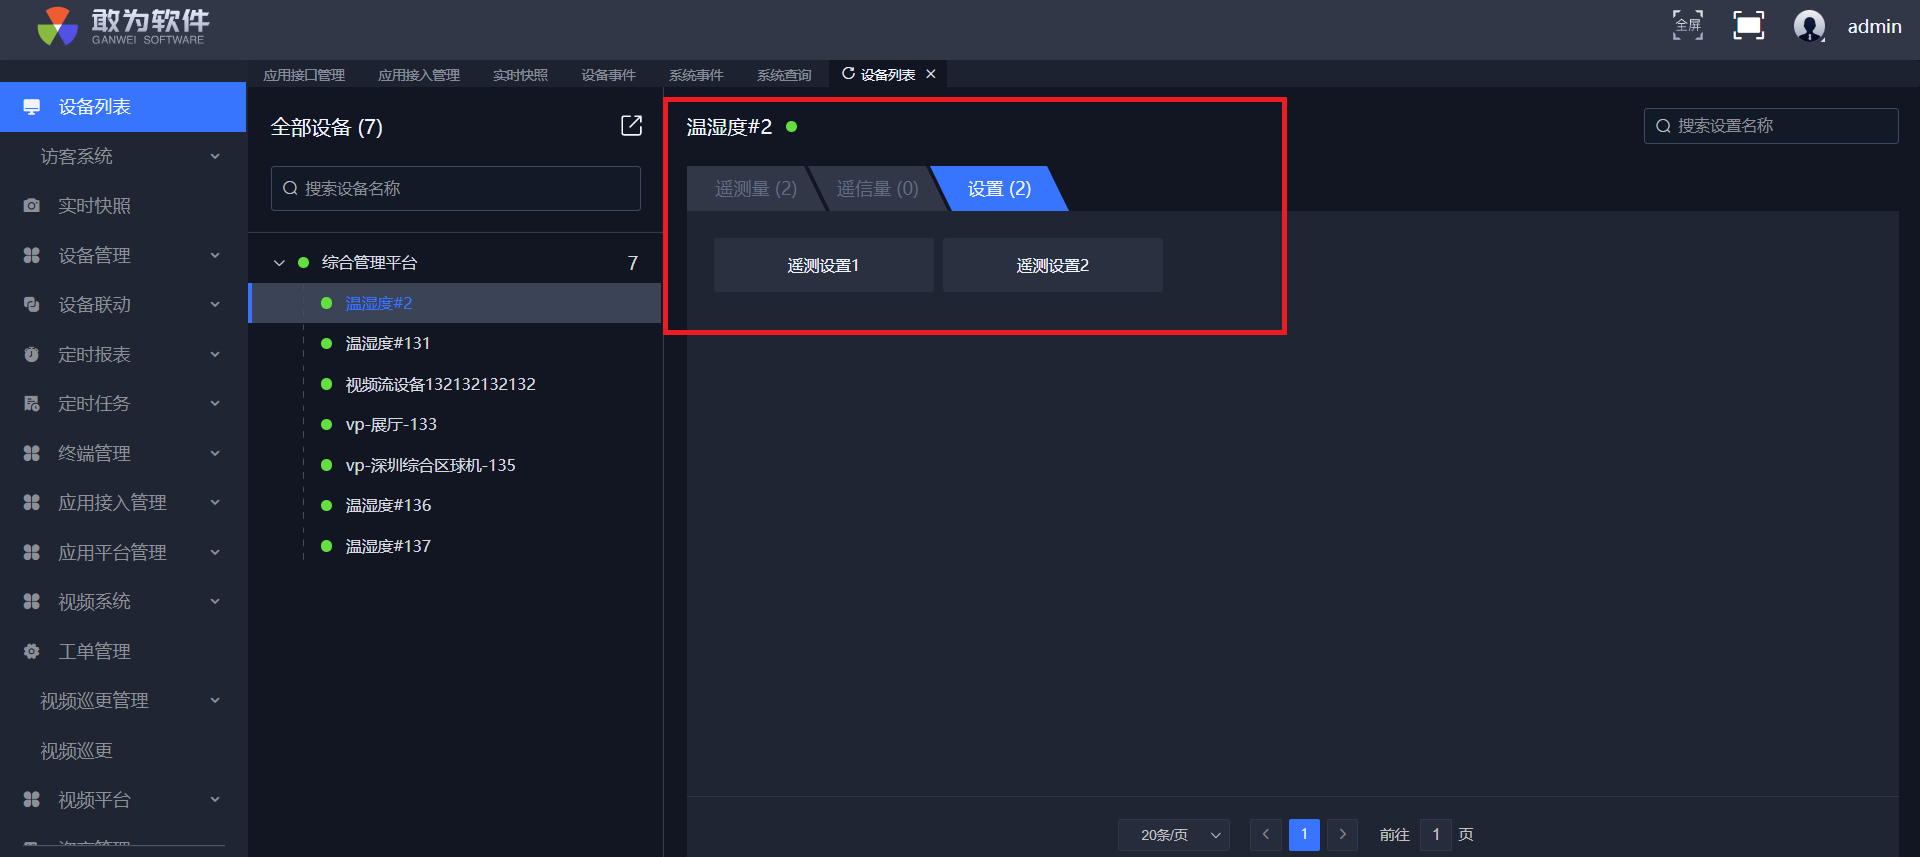Select the 设置 (2) tab
Viewport: 1920px width, 857px height.
pos(999,188)
